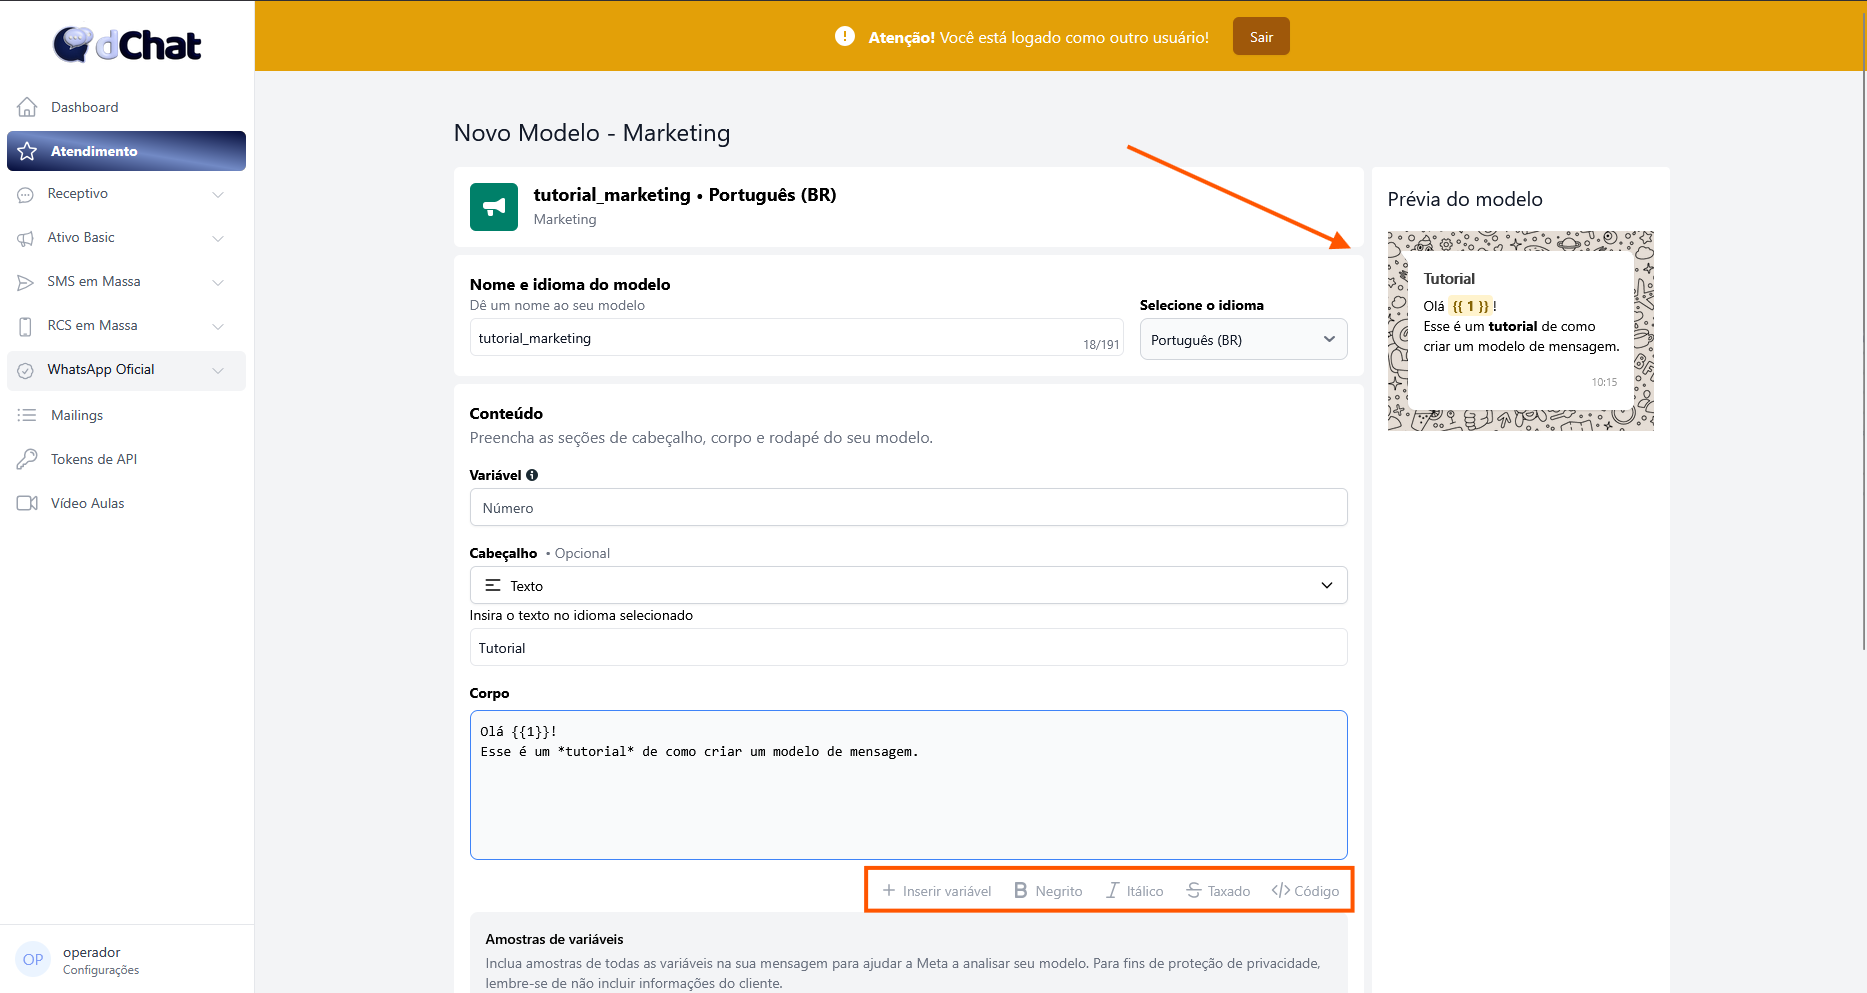Open the Vídeo Aulas section

click(87, 503)
